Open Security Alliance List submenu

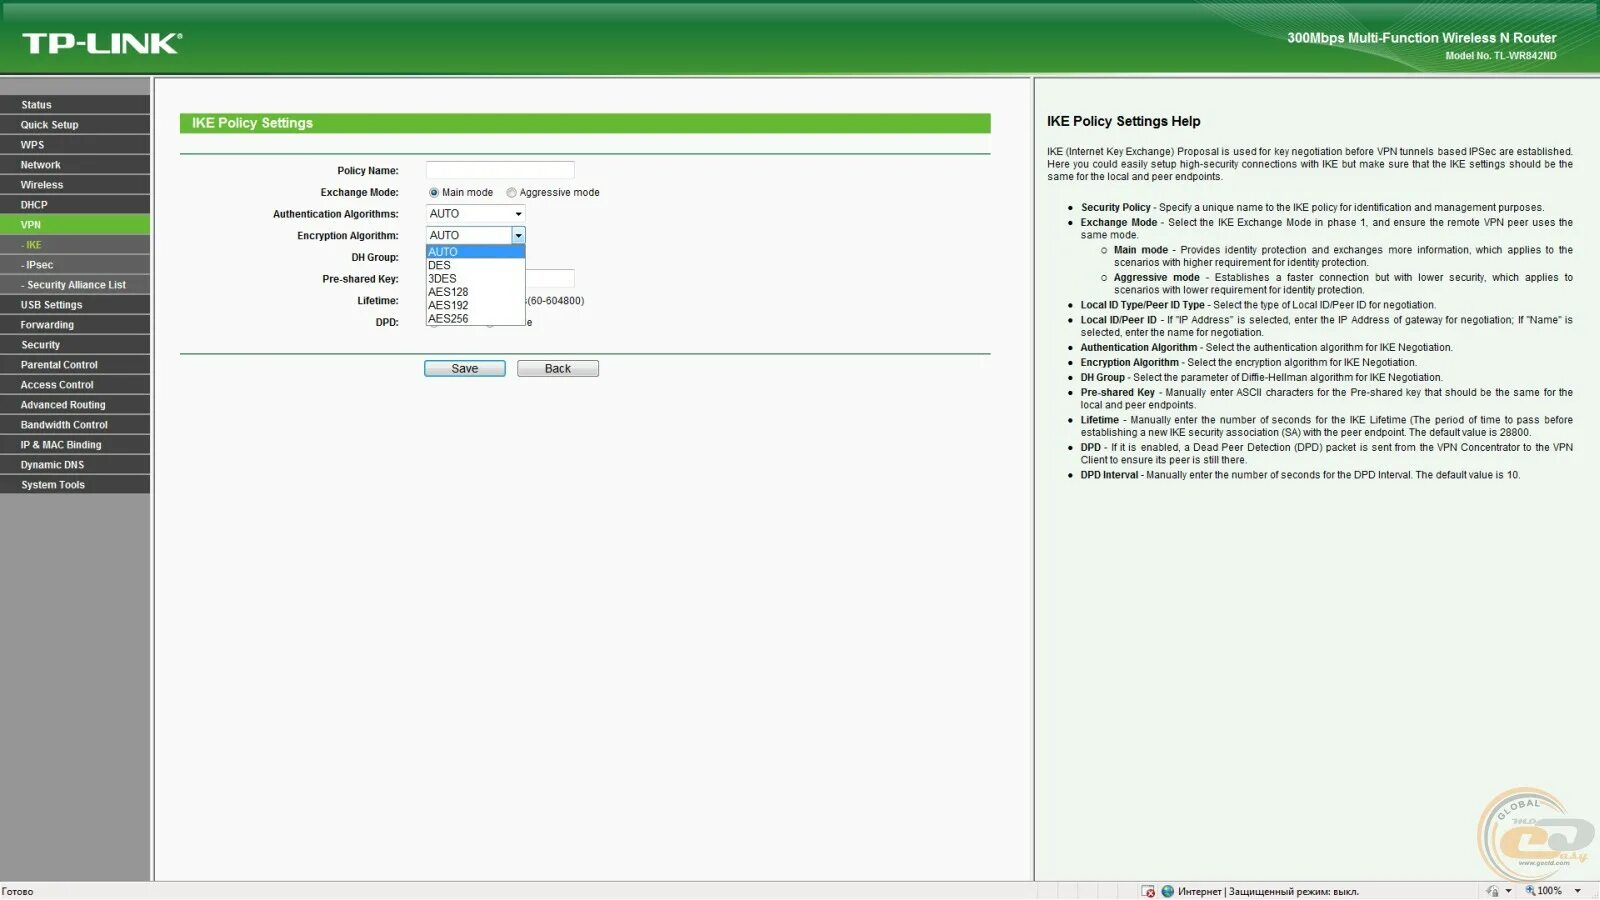coord(75,285)
